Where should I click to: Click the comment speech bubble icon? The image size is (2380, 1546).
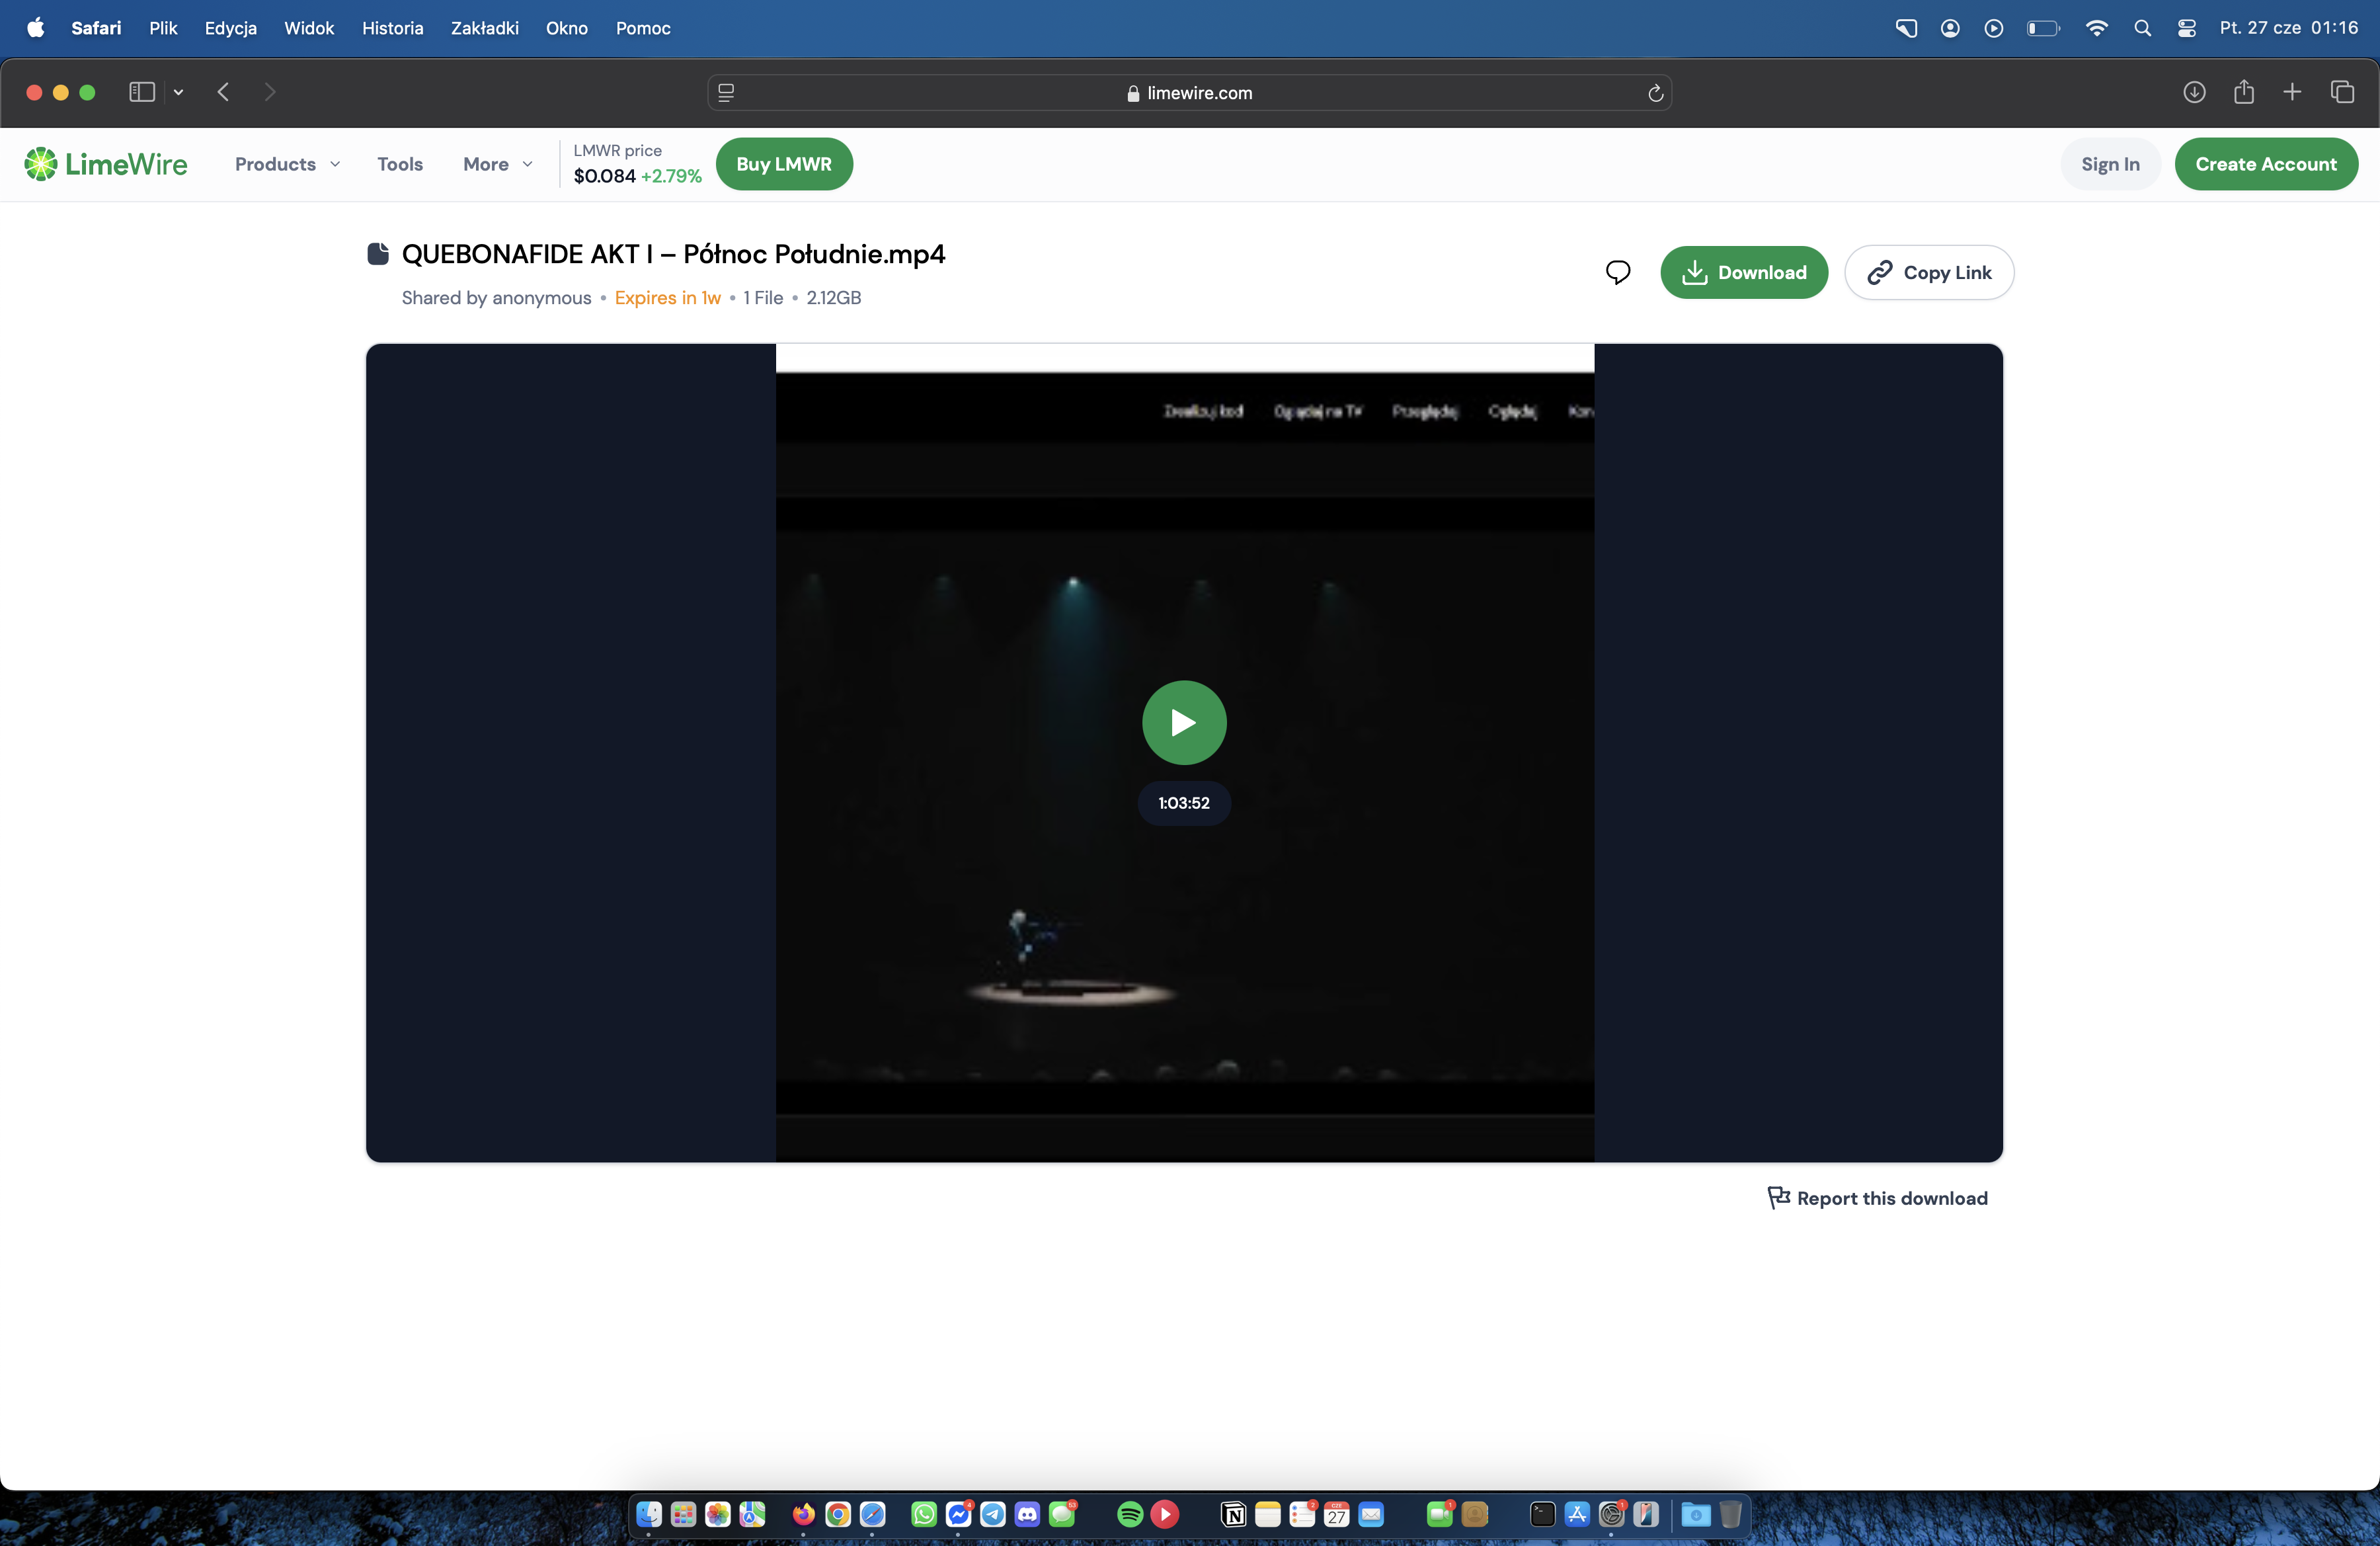[x=1617, y=272]
